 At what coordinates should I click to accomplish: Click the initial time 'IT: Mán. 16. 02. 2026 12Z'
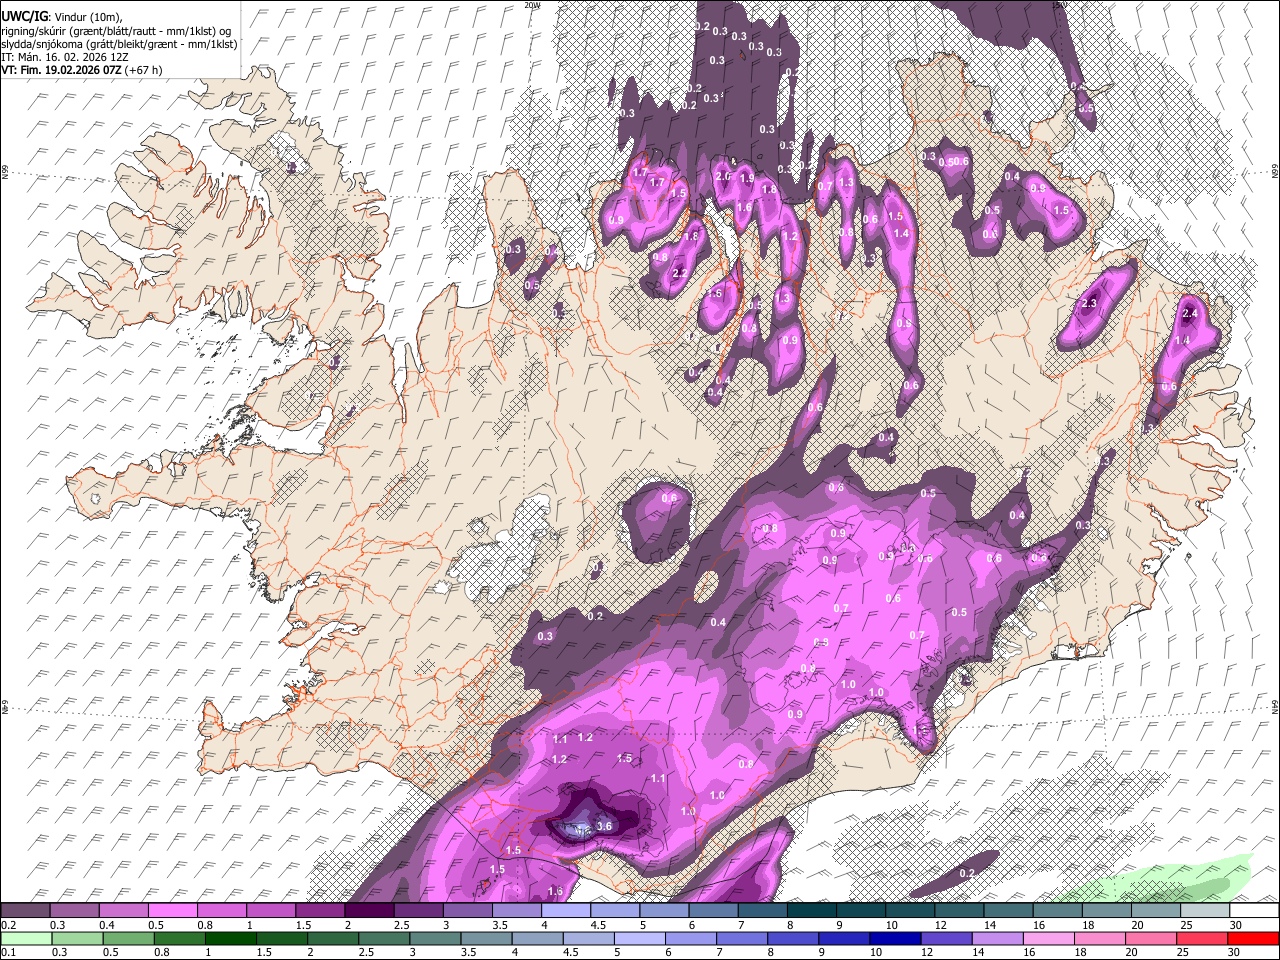tap(65, 57)
